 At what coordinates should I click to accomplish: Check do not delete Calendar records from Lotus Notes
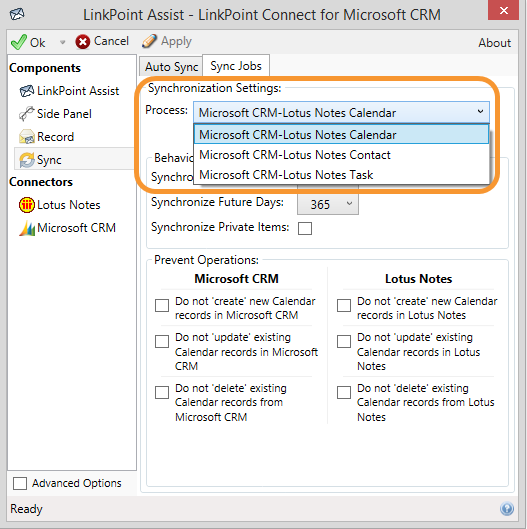point(344,392)
